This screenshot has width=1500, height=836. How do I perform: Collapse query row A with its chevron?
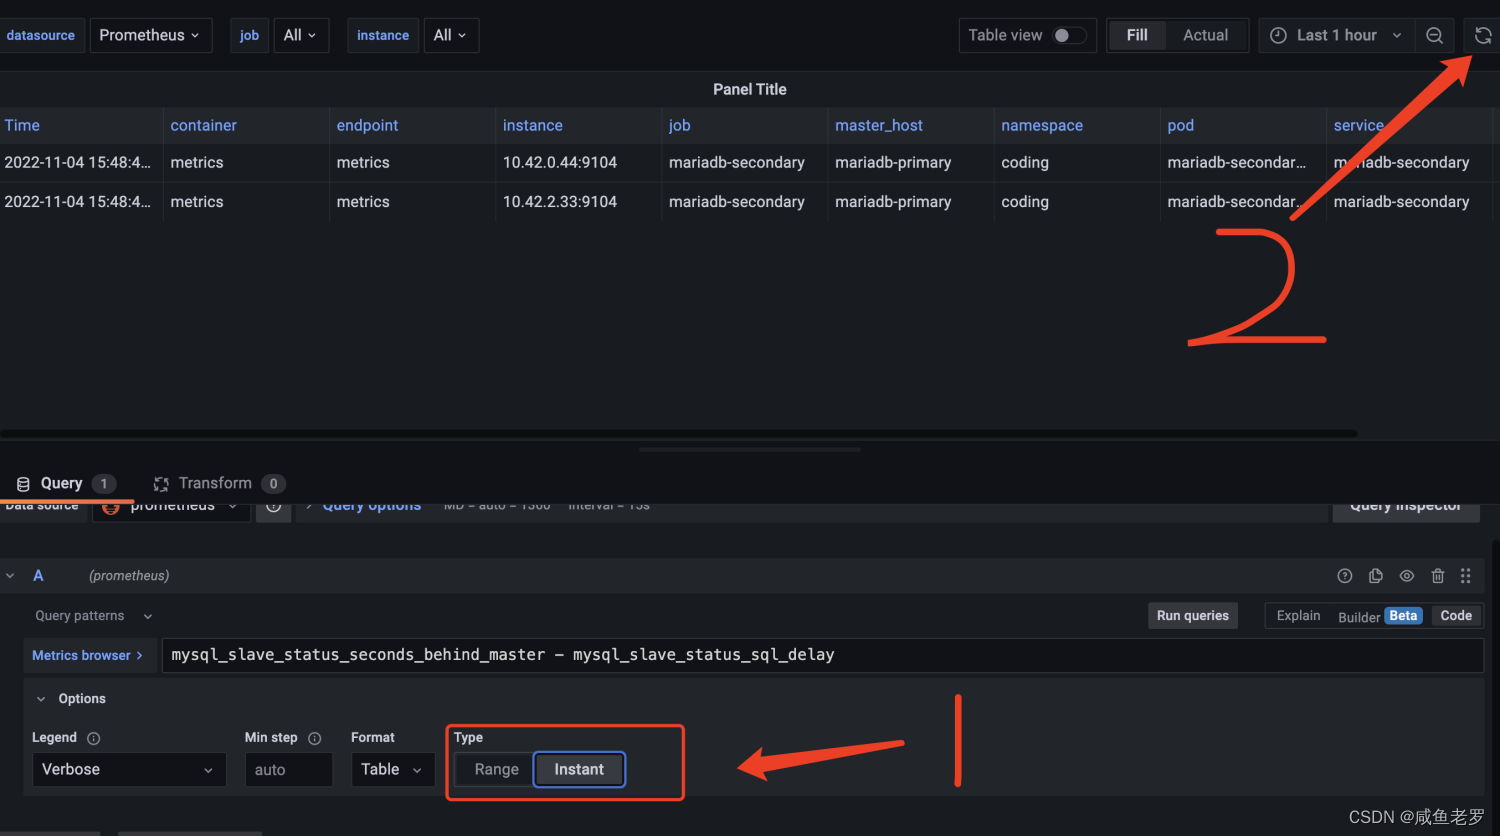pyautogui.click(x=10, y=576)
